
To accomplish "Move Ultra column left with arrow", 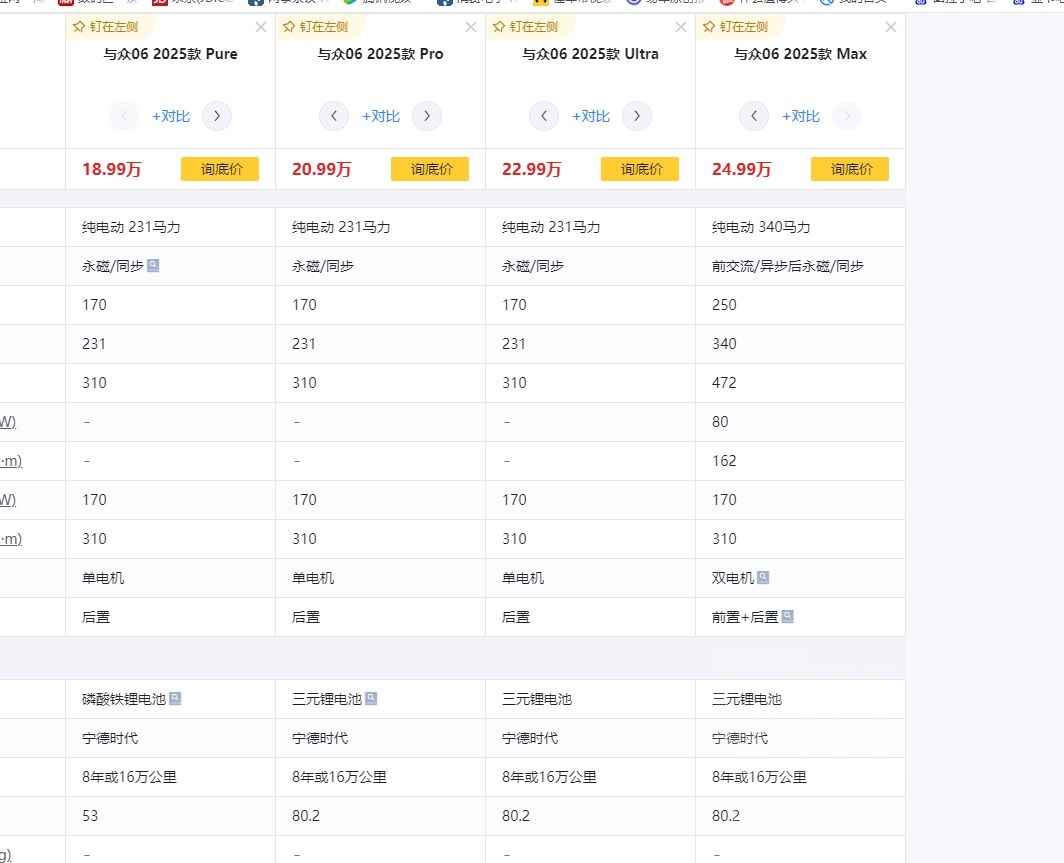I will click(x=544, y=116).
